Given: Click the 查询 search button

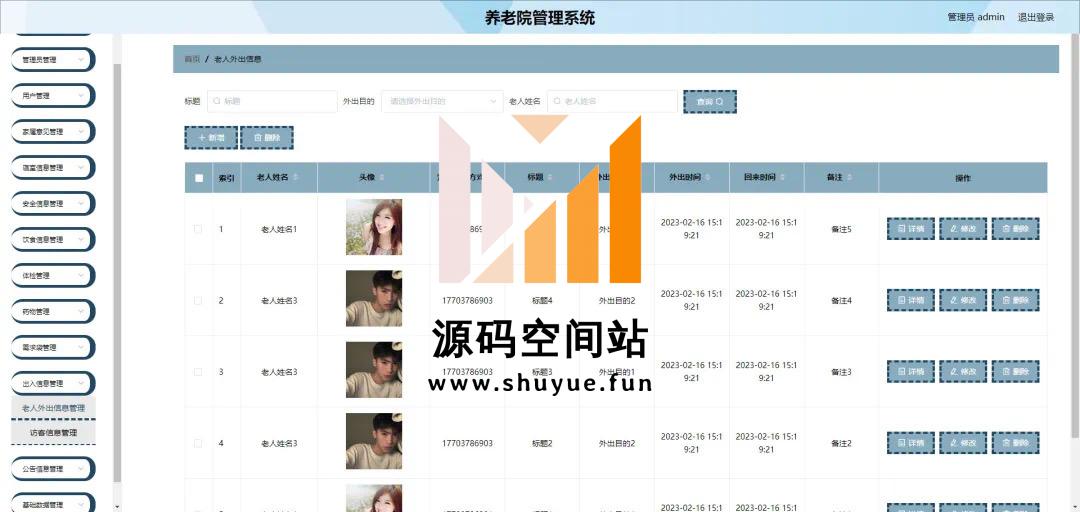Looking at the screenshot, I should pos(709,101).
